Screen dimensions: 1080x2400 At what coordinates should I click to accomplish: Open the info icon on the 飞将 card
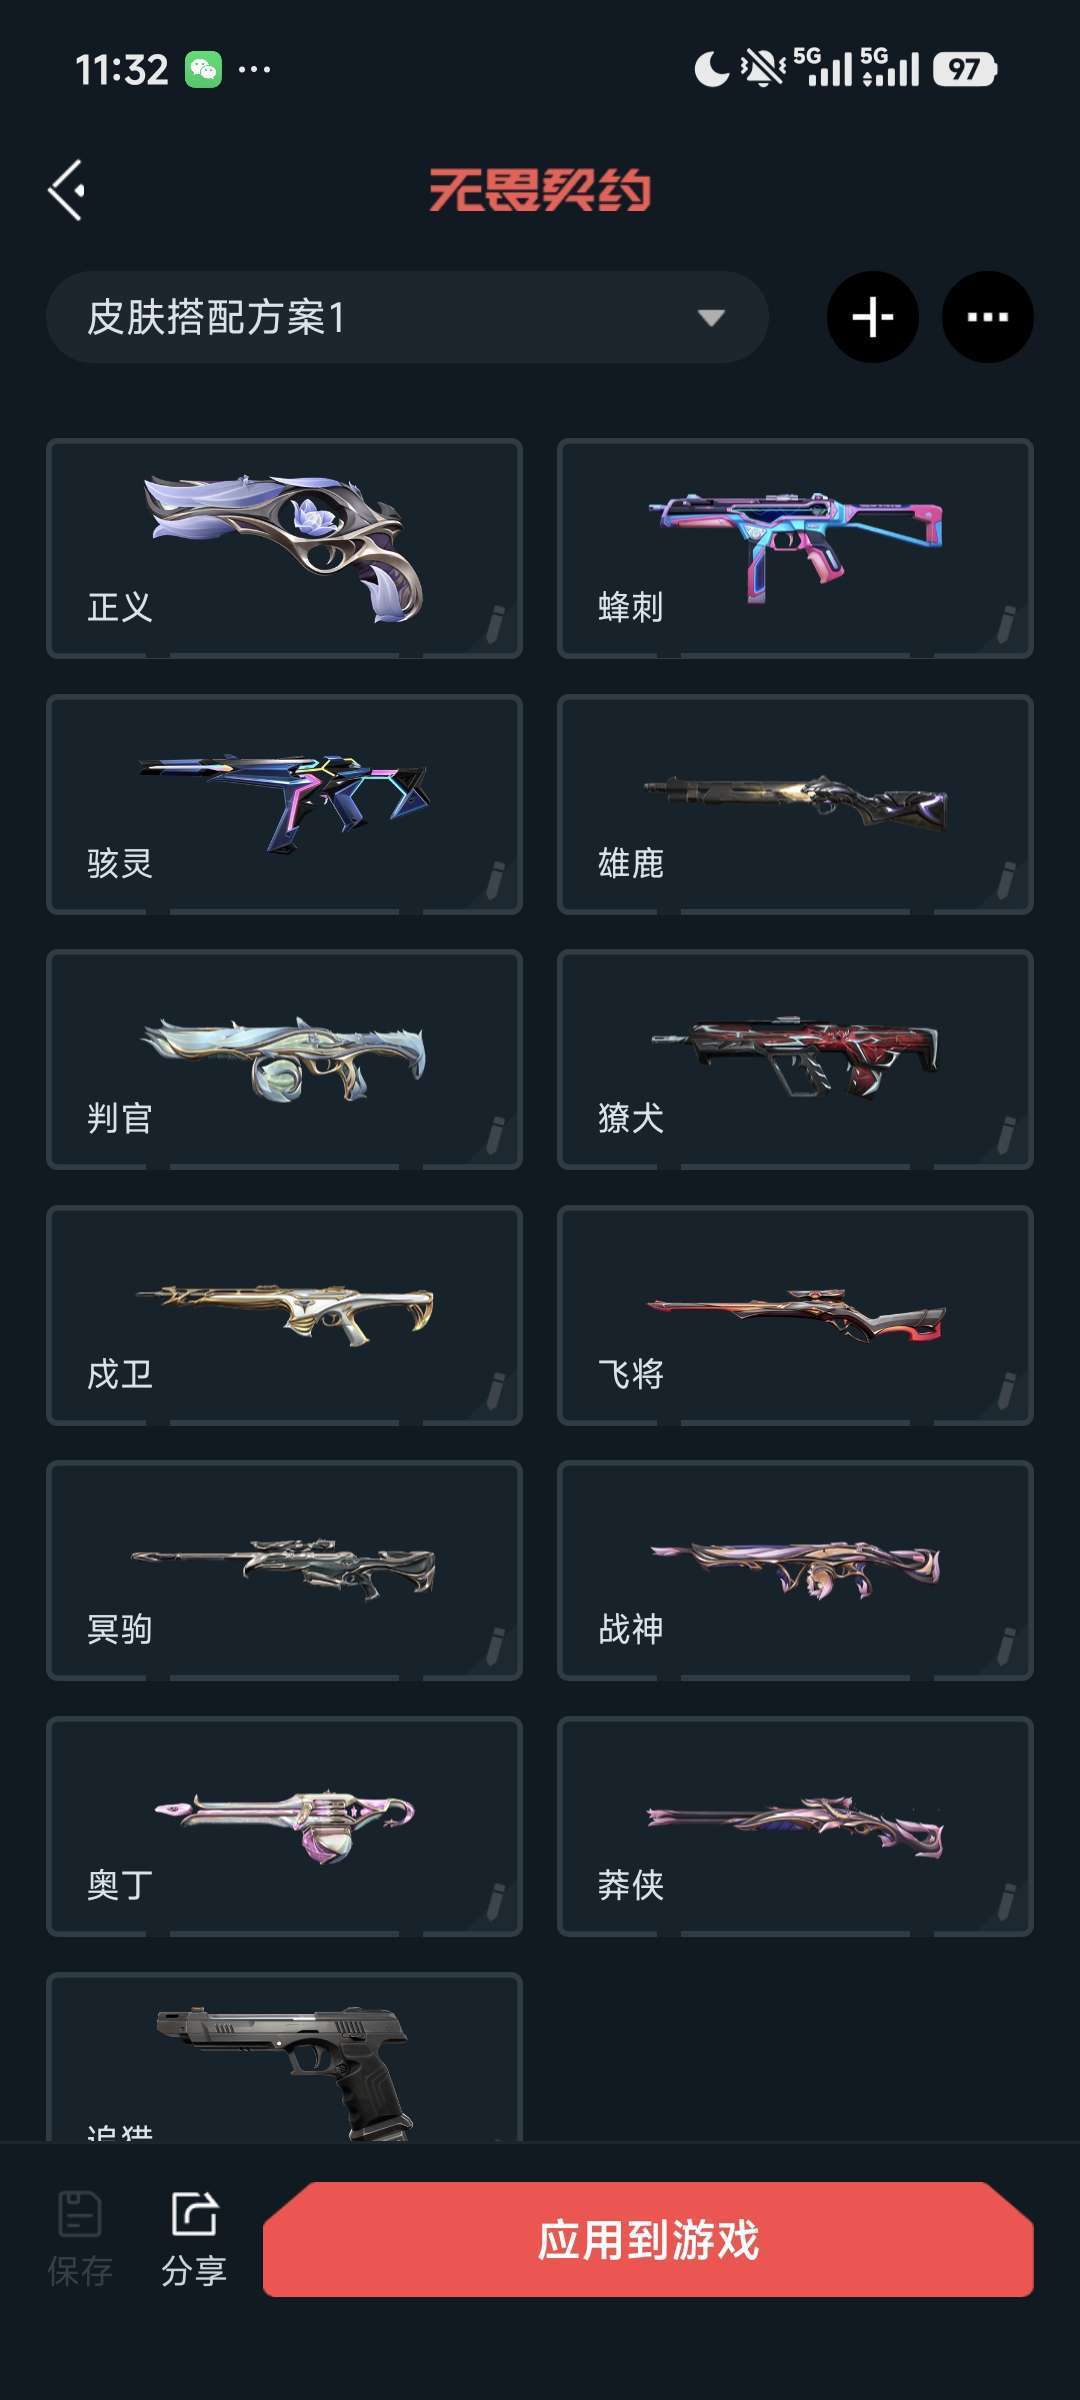[1007, 1390]
